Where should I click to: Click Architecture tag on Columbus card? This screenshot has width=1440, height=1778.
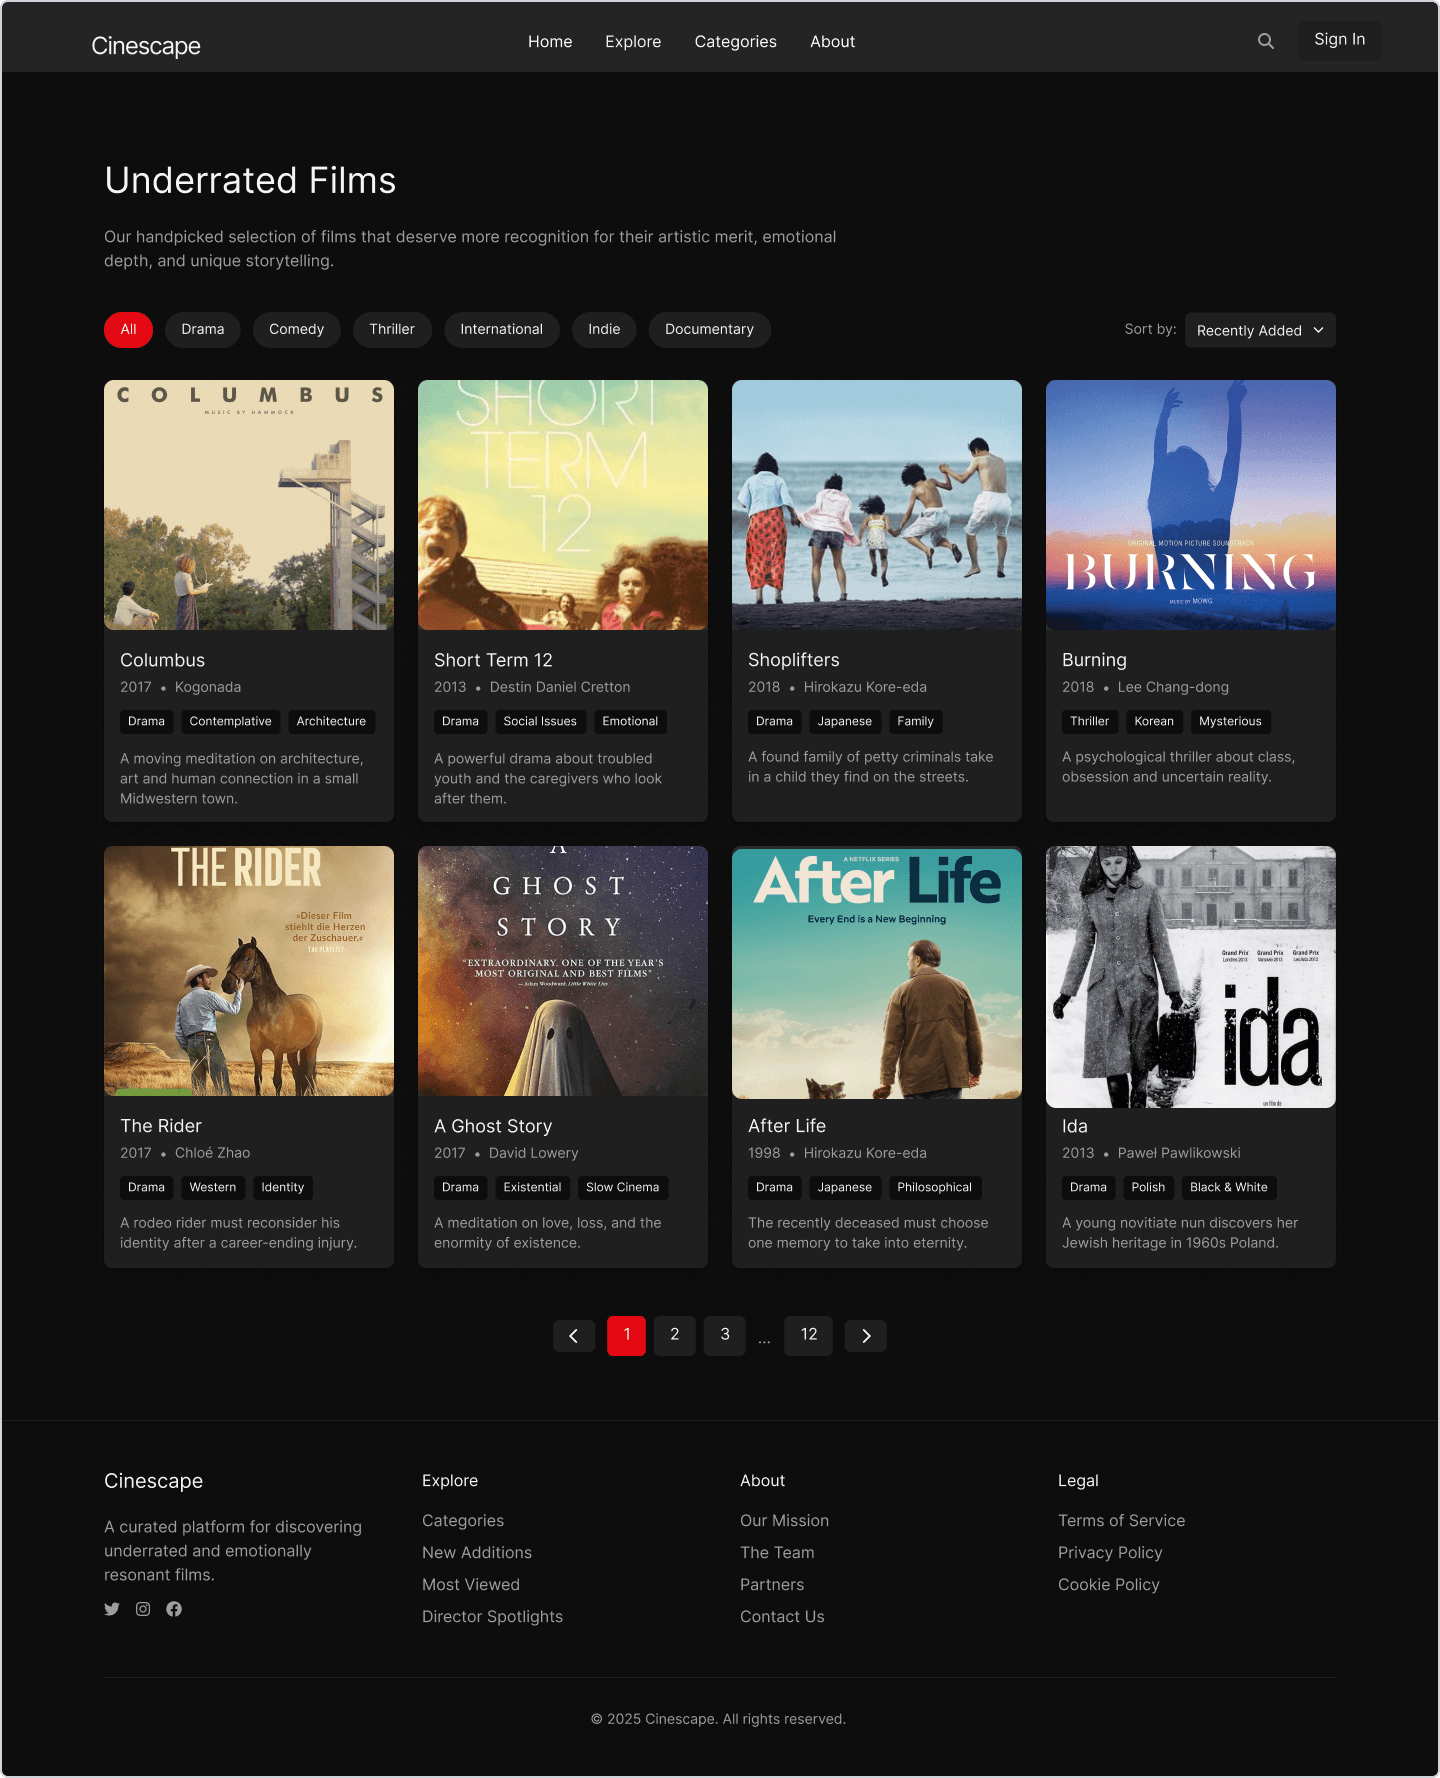point(331,722)
